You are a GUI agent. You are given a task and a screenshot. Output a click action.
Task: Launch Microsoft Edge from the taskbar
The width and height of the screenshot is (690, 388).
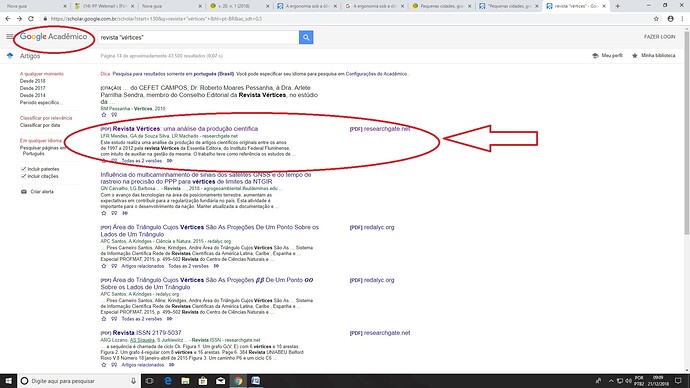168,381
